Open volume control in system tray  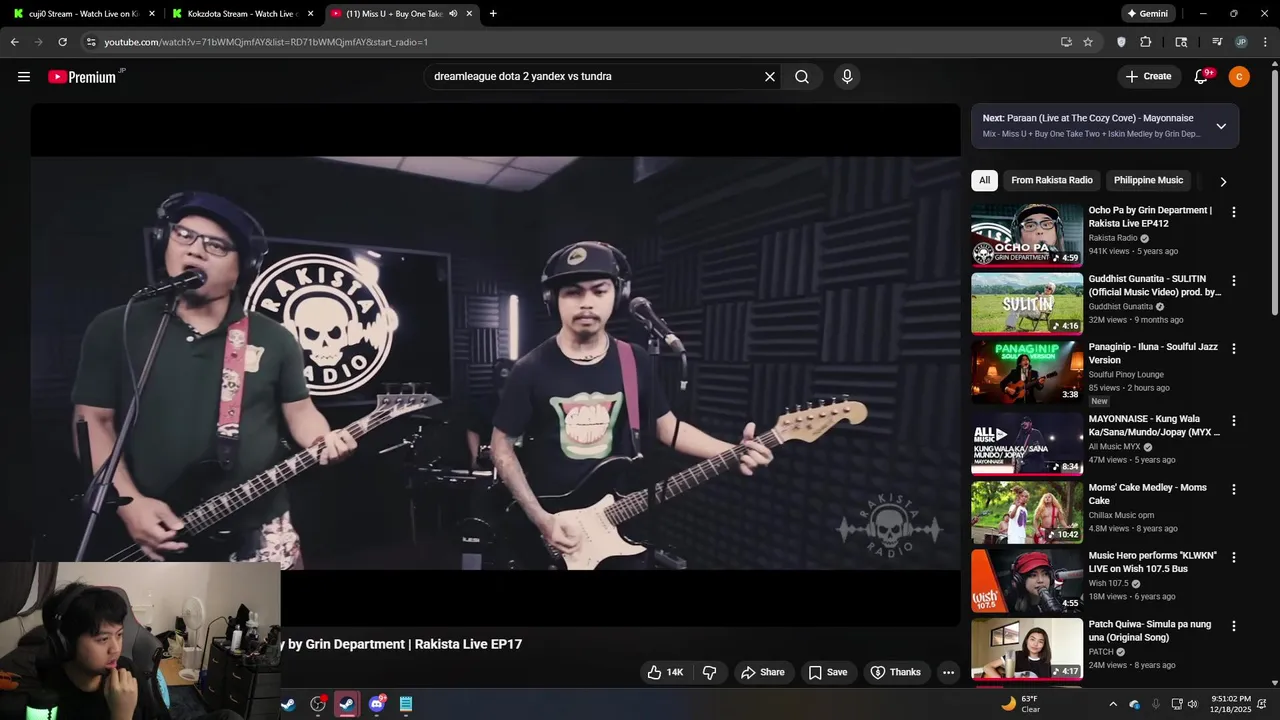pyautogui.click(x=1193, y=704)
